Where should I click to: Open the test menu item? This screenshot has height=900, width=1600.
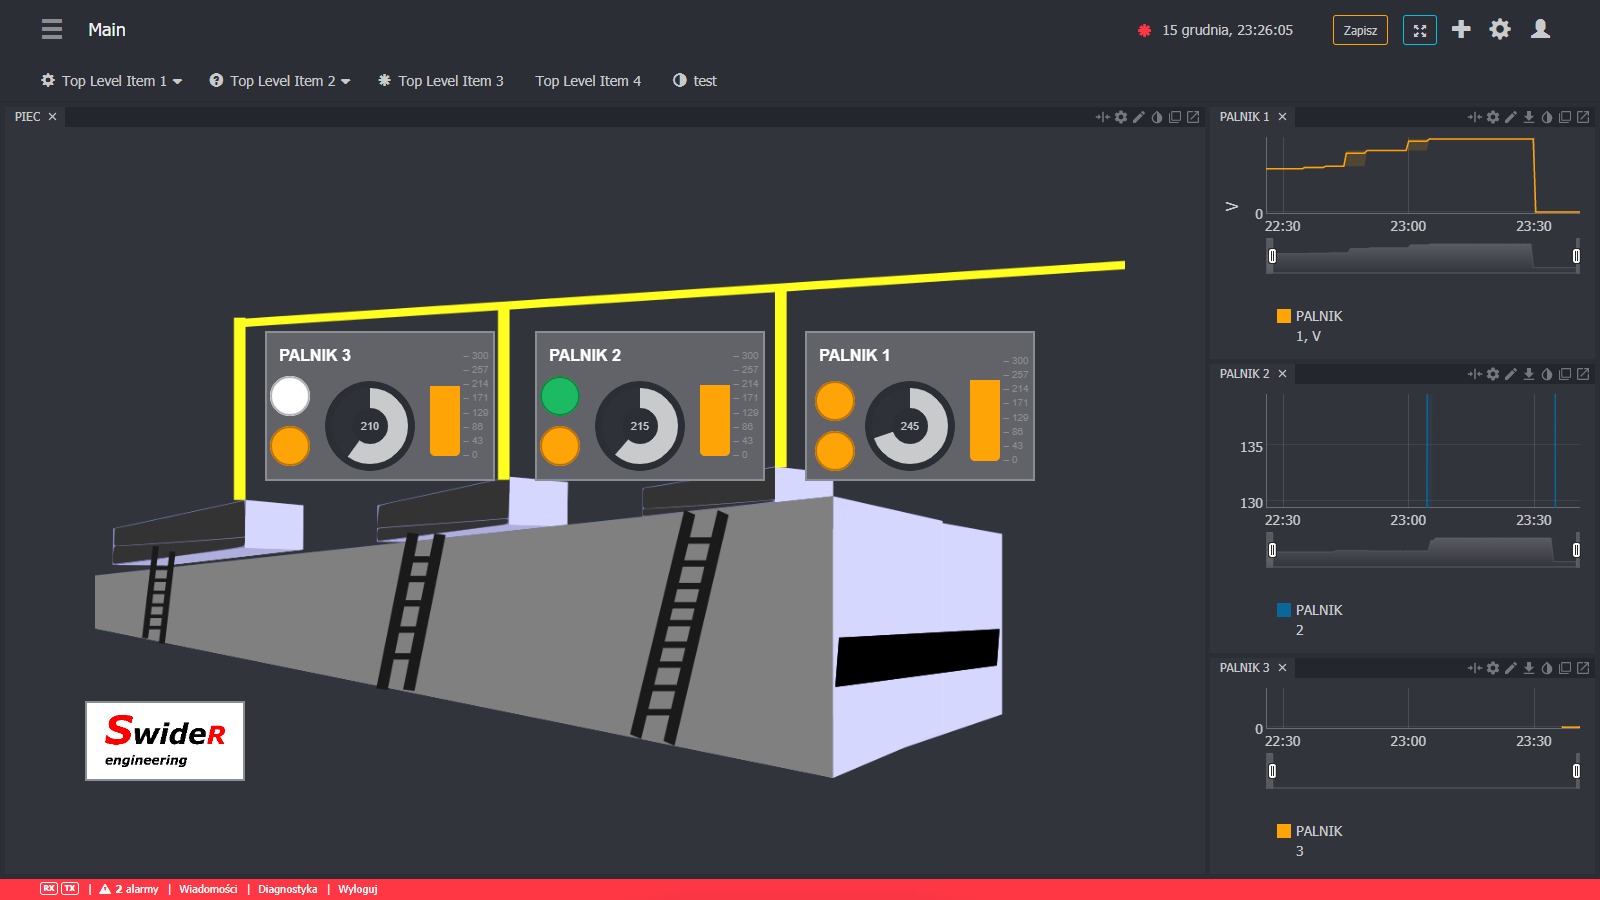coord(695,81)
